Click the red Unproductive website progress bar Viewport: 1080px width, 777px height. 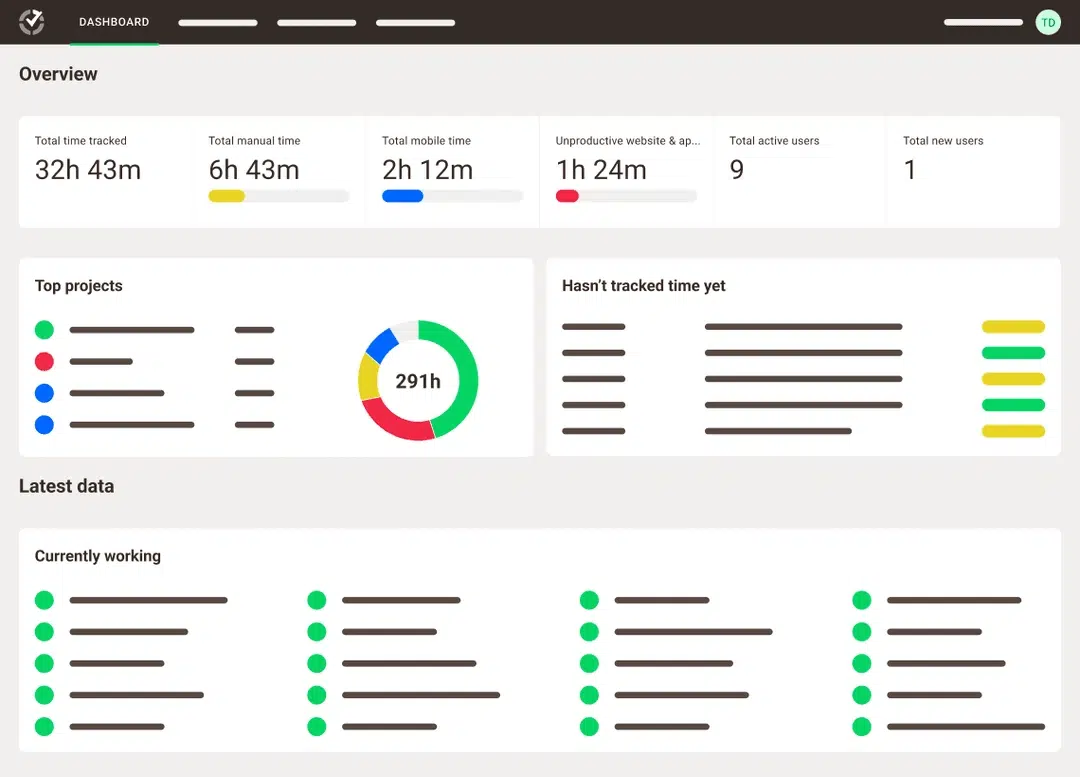tap(567, 196)
